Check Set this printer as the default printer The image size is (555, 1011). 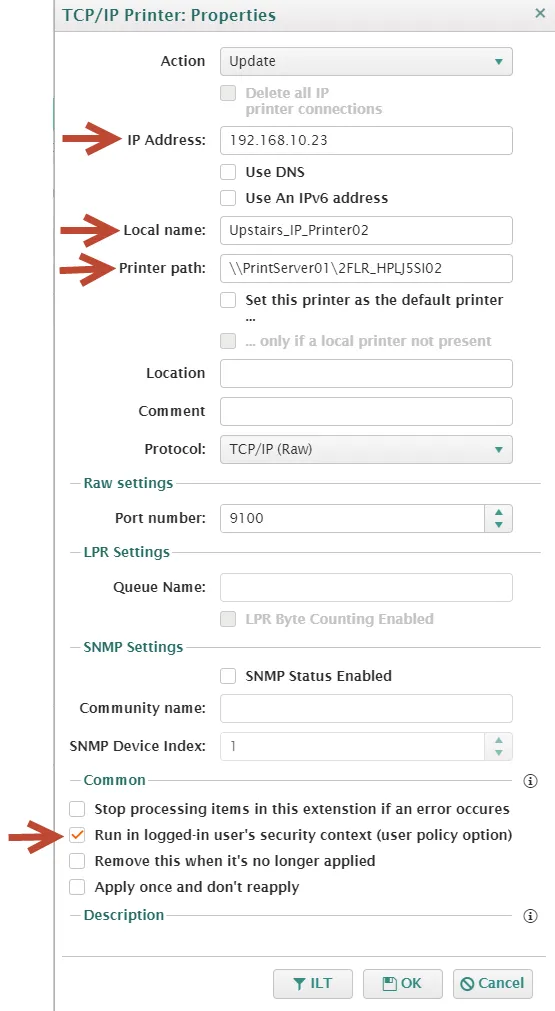coord(228,300)
